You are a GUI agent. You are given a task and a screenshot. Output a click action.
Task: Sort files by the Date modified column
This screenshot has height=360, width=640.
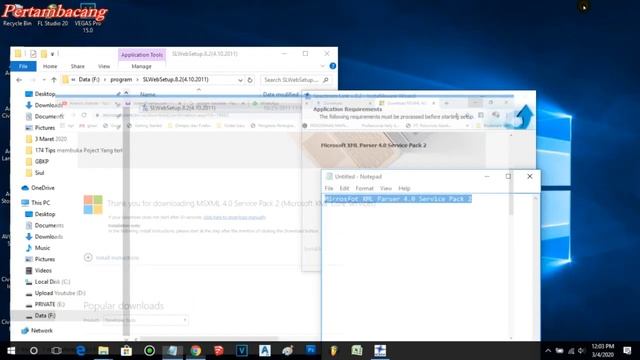tap(281, 94)
